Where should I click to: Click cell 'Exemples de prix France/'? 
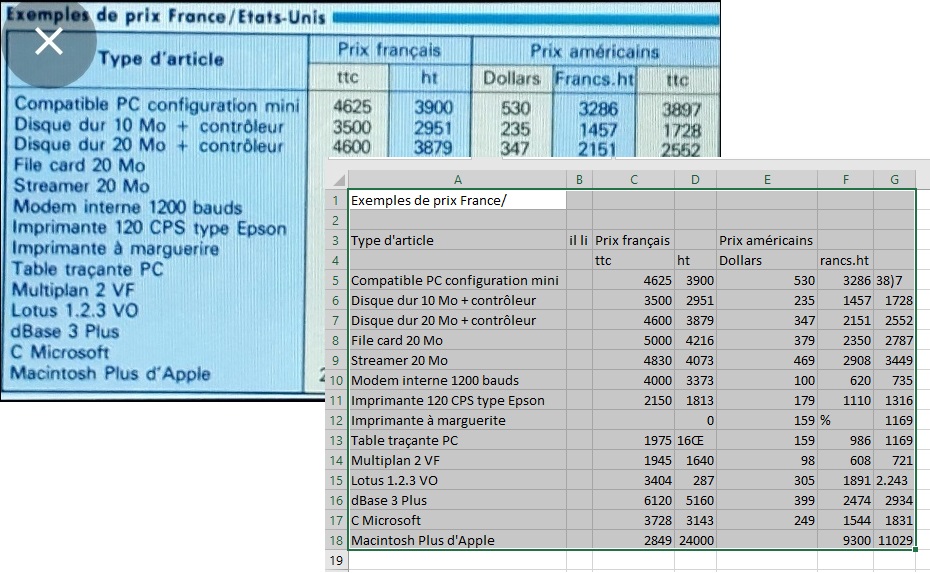coord(457,200)
